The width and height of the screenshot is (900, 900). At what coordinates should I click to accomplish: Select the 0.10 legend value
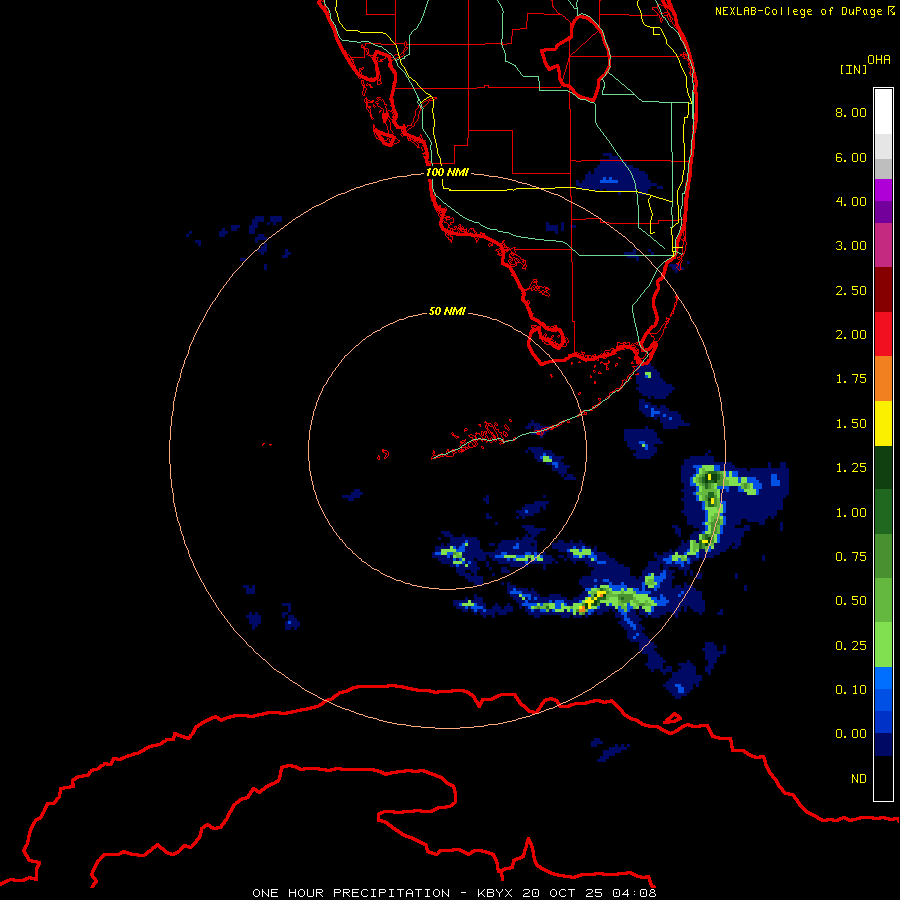[851, 690]
